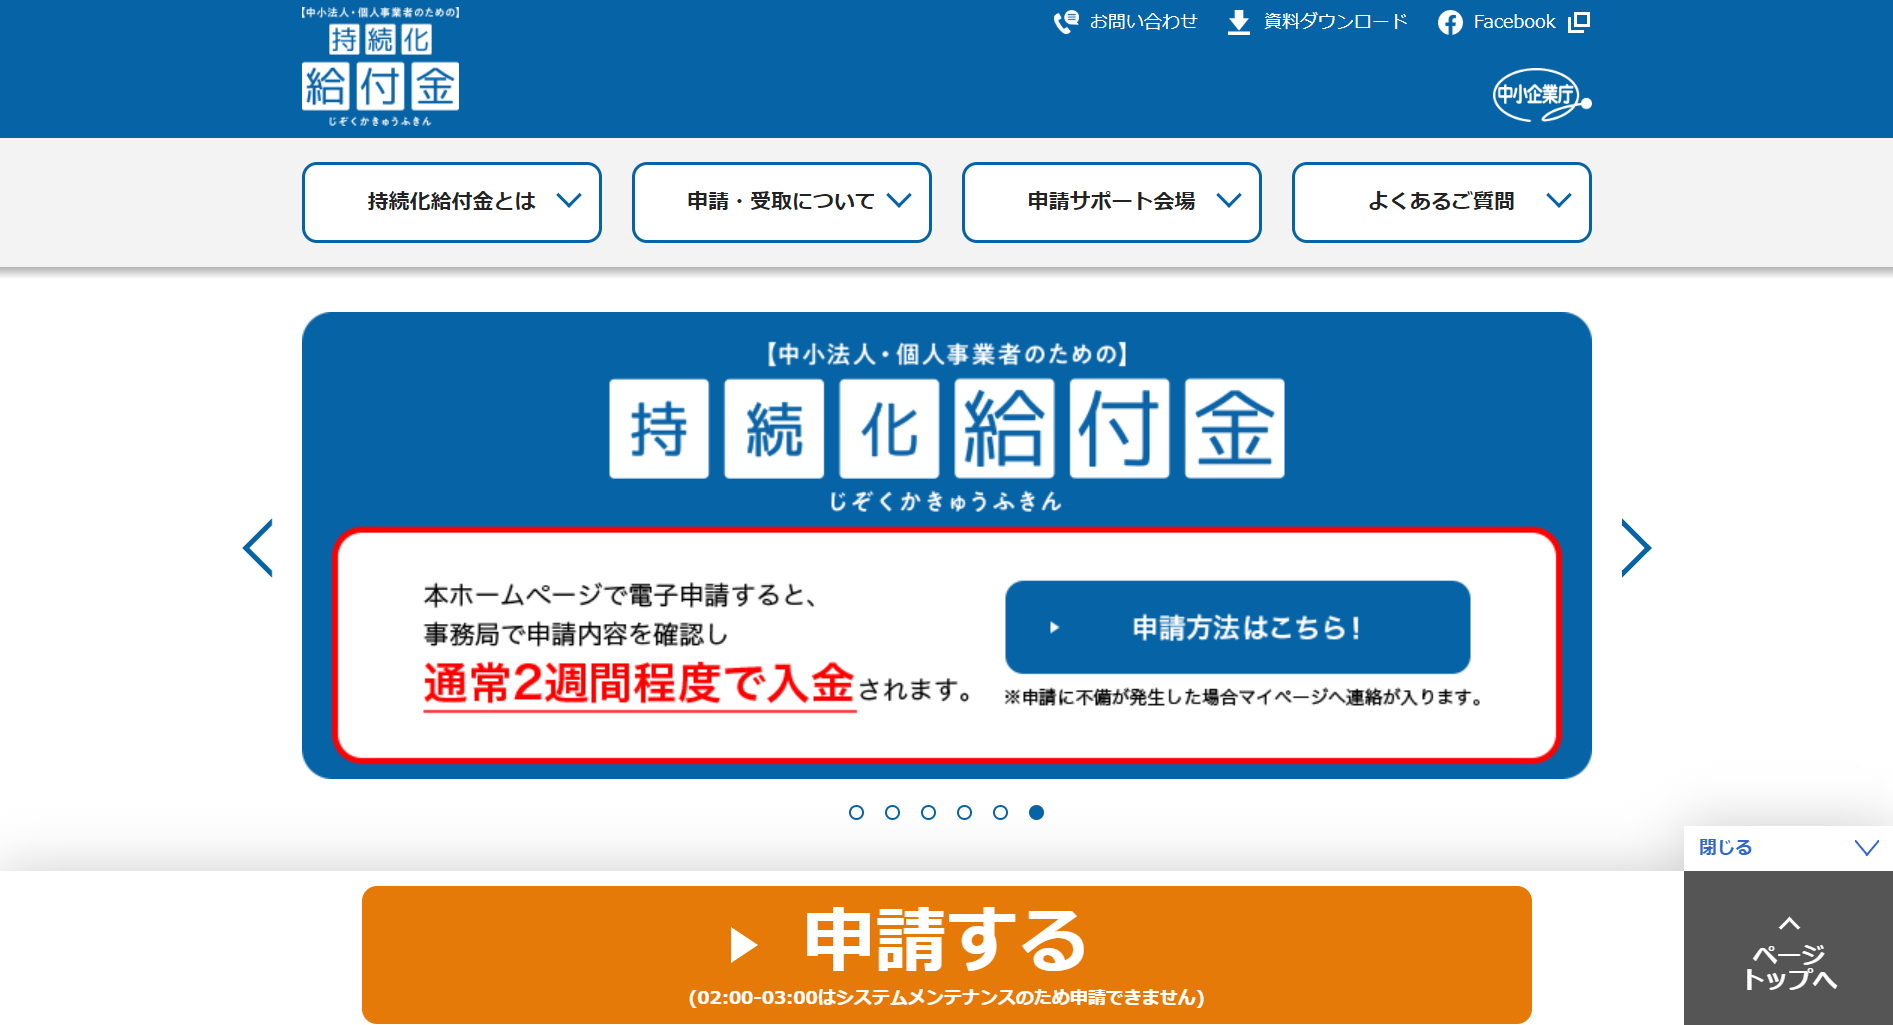This screenshot has height=1025, width=1893.
Task: Go to previous carousel slide with left arrow
Action: [x=258, y=548]
